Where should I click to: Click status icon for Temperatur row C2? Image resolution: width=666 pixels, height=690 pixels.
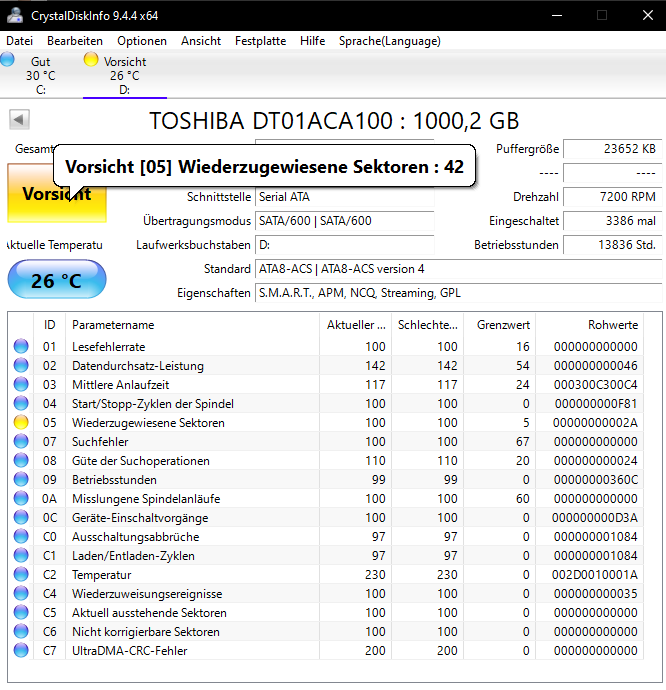(x=21, y=574)
